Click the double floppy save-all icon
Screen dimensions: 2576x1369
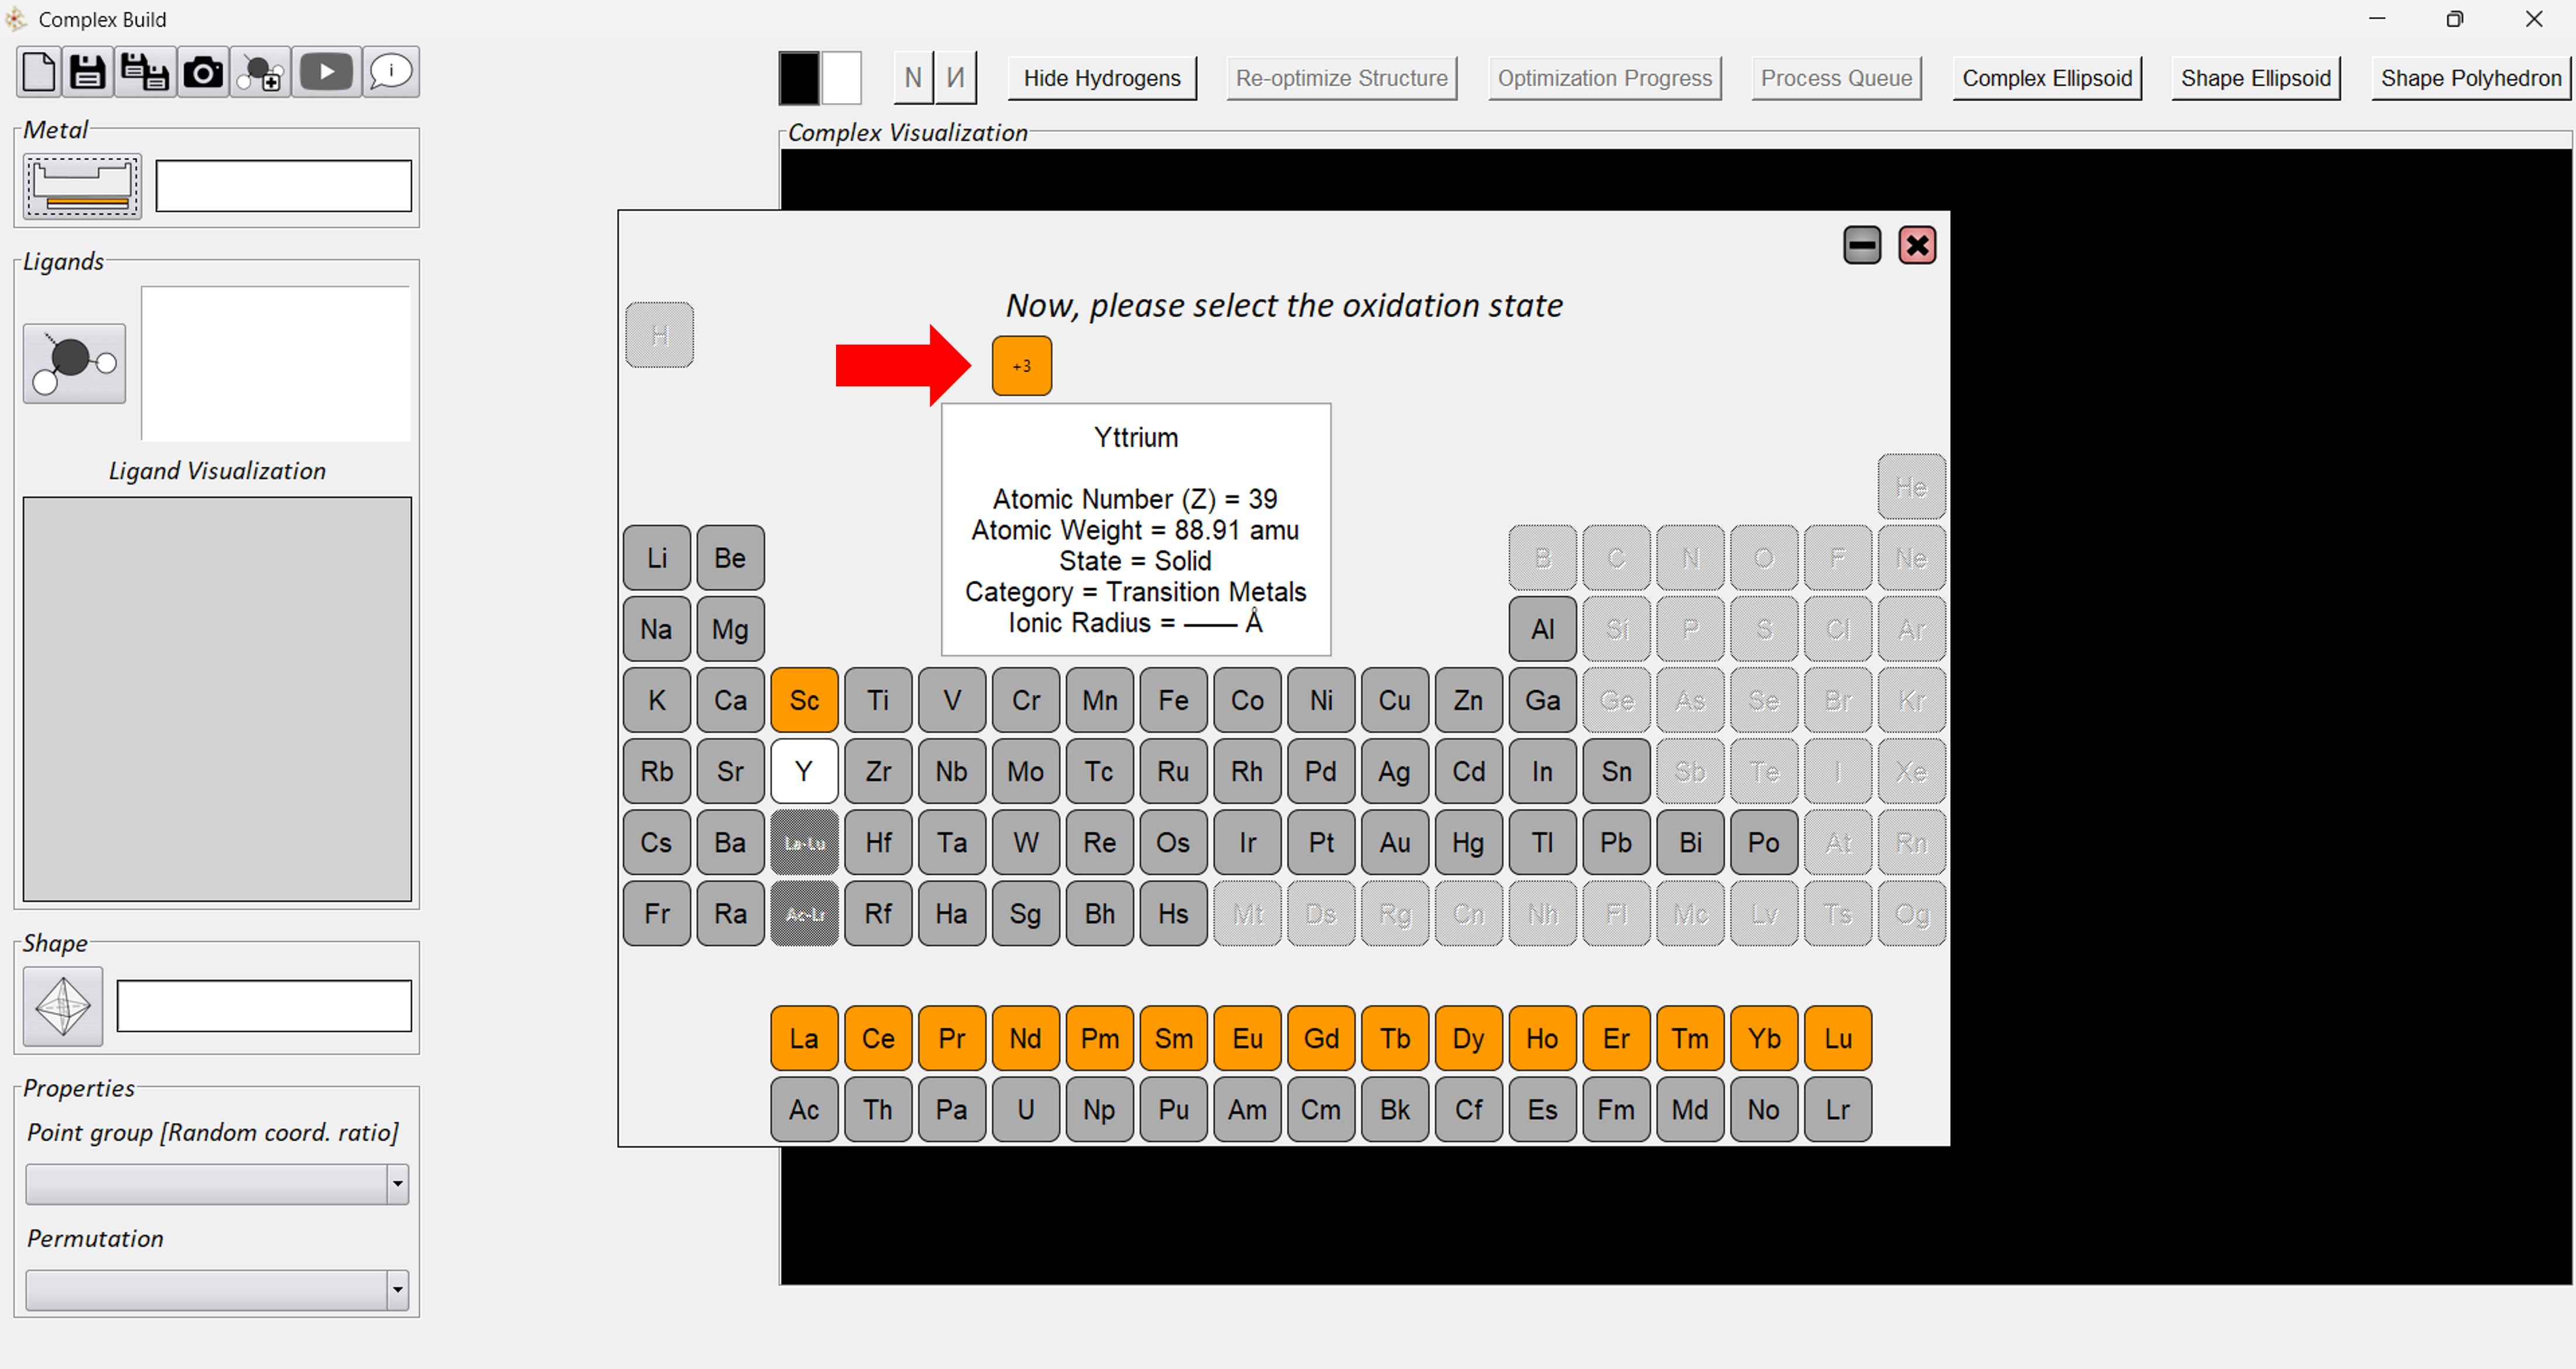pyautogui.click(x=145, y=72)
